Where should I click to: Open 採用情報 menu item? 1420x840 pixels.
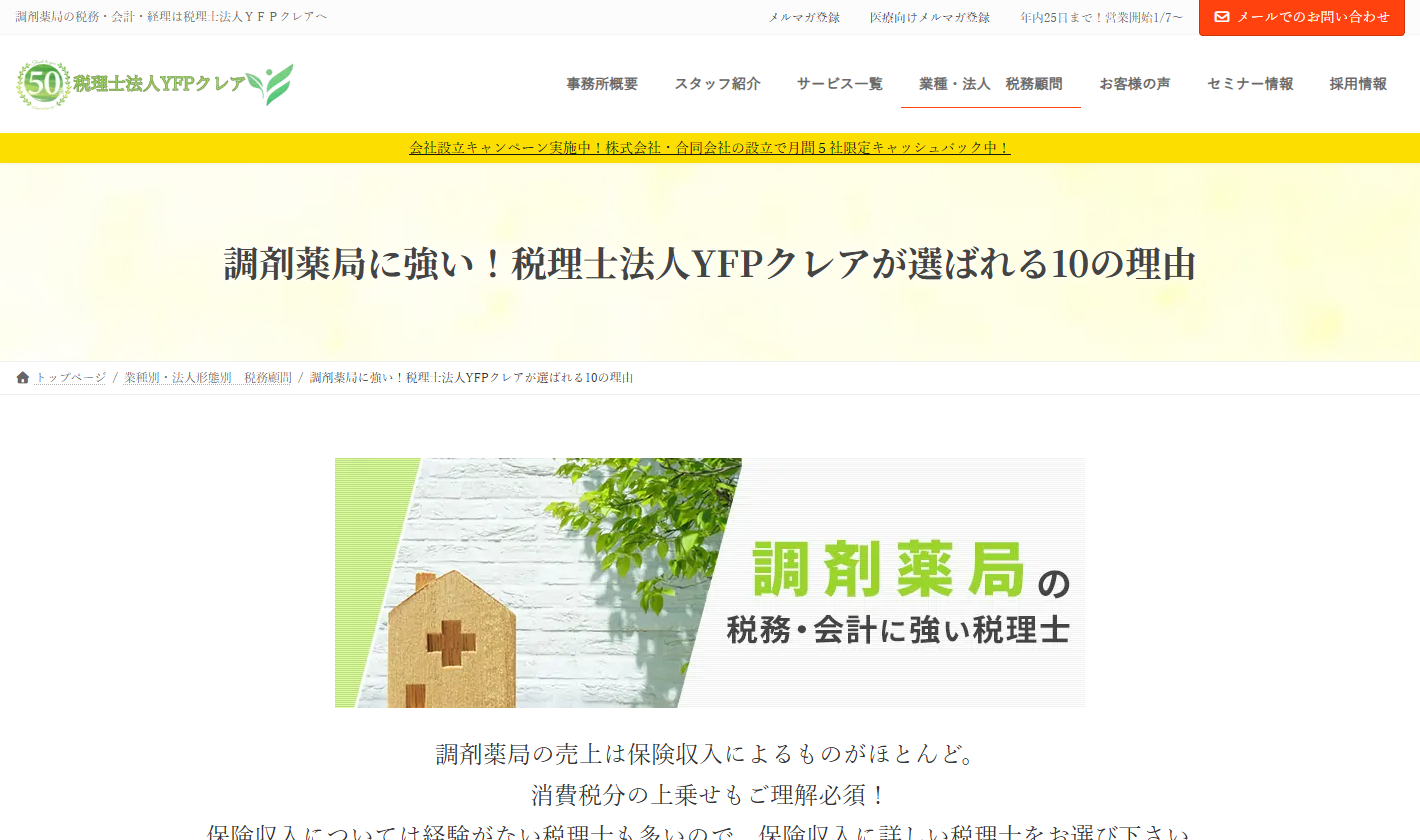1358,84
